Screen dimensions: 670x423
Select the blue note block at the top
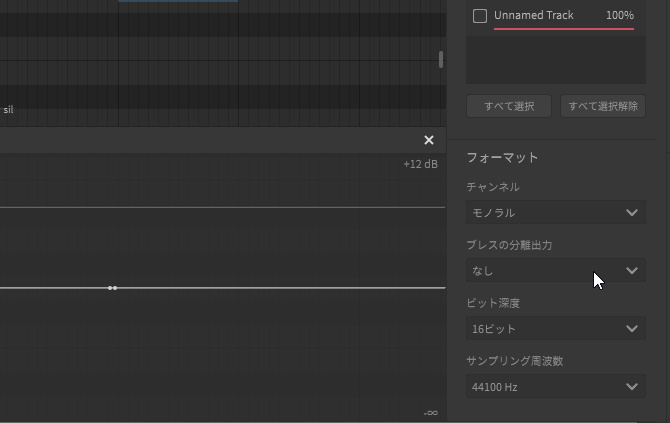[178, 1]
